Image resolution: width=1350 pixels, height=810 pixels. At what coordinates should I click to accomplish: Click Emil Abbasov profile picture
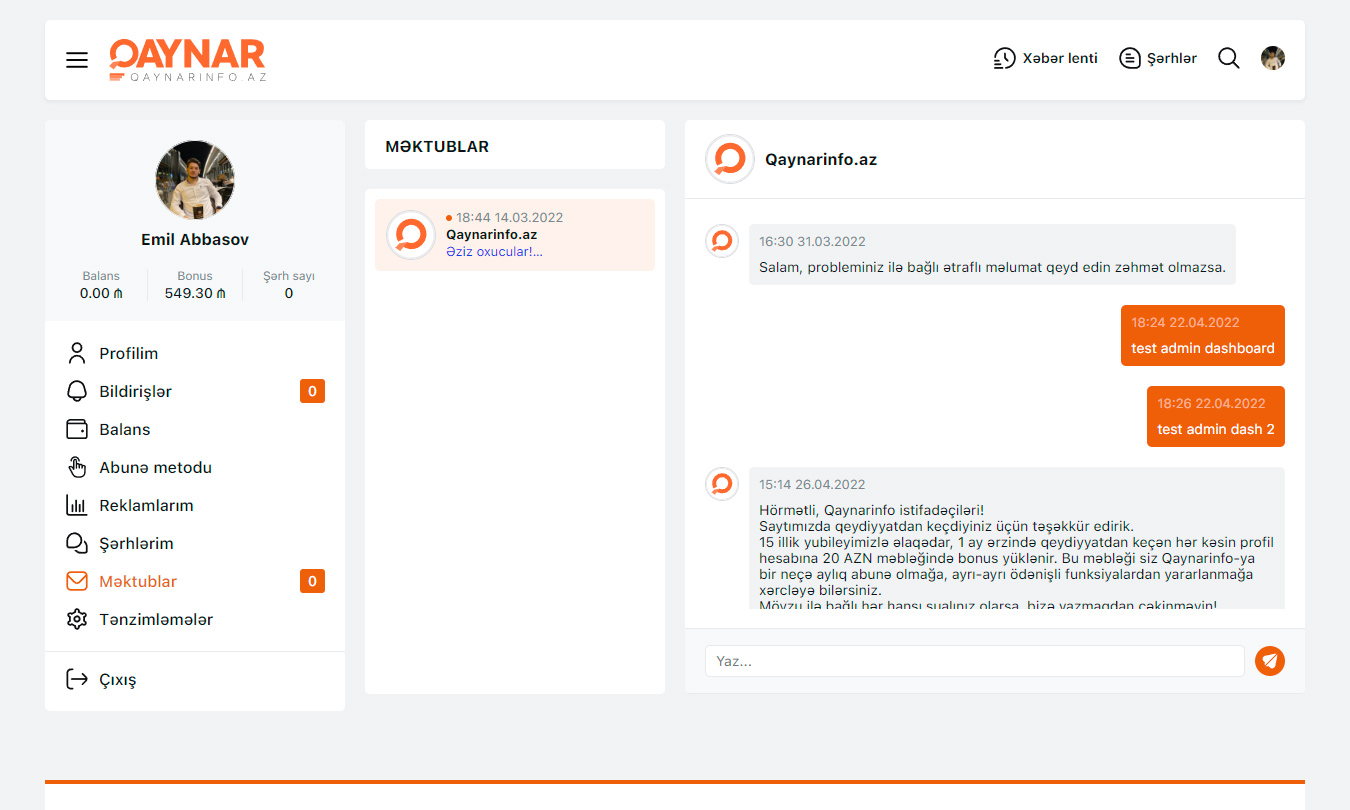[195, 180]
